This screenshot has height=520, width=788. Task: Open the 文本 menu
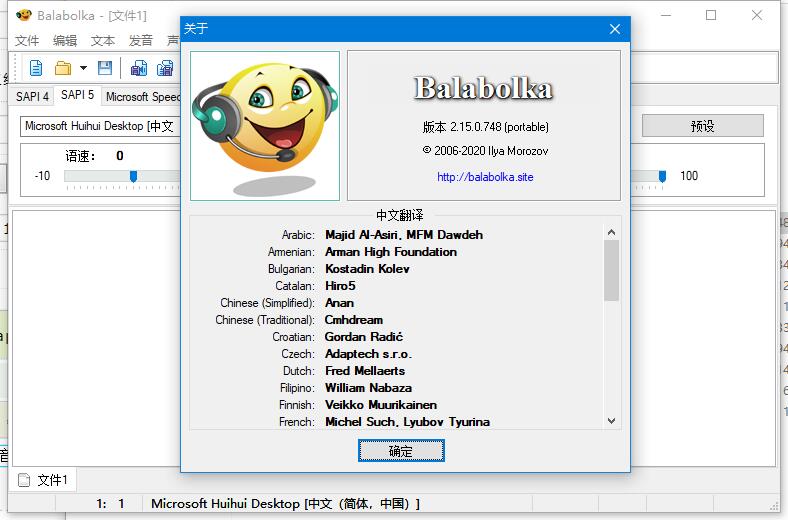tap(103, 41)
